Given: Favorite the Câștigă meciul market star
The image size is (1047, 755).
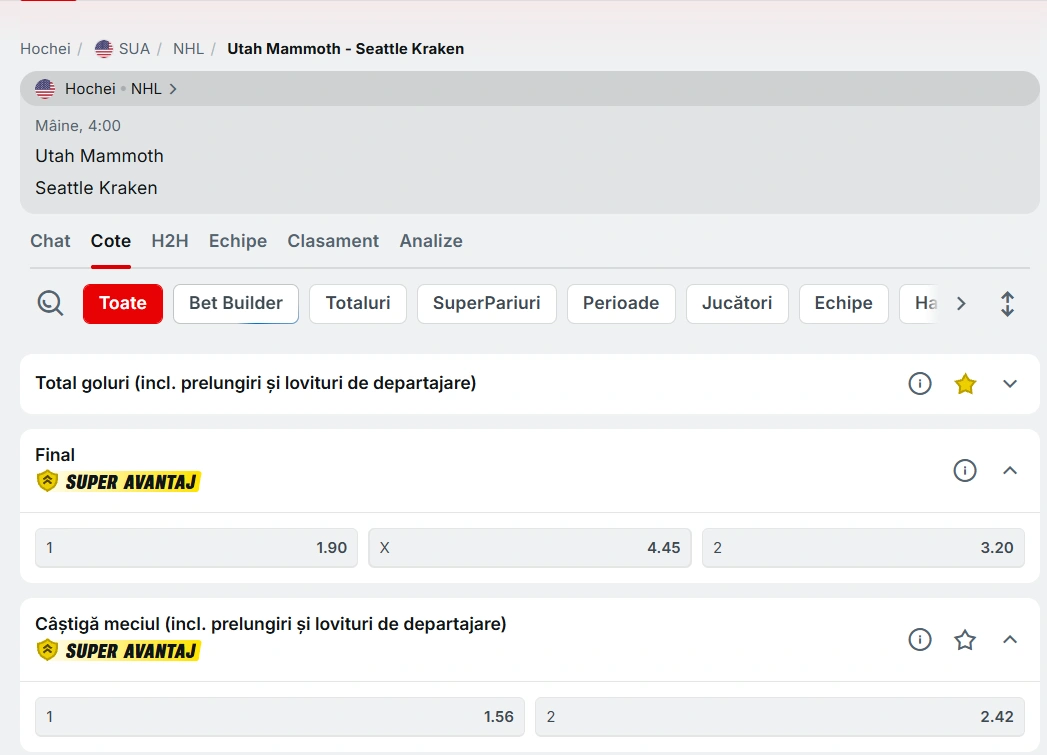Looking at the screenshot, I should coord(965,640).
